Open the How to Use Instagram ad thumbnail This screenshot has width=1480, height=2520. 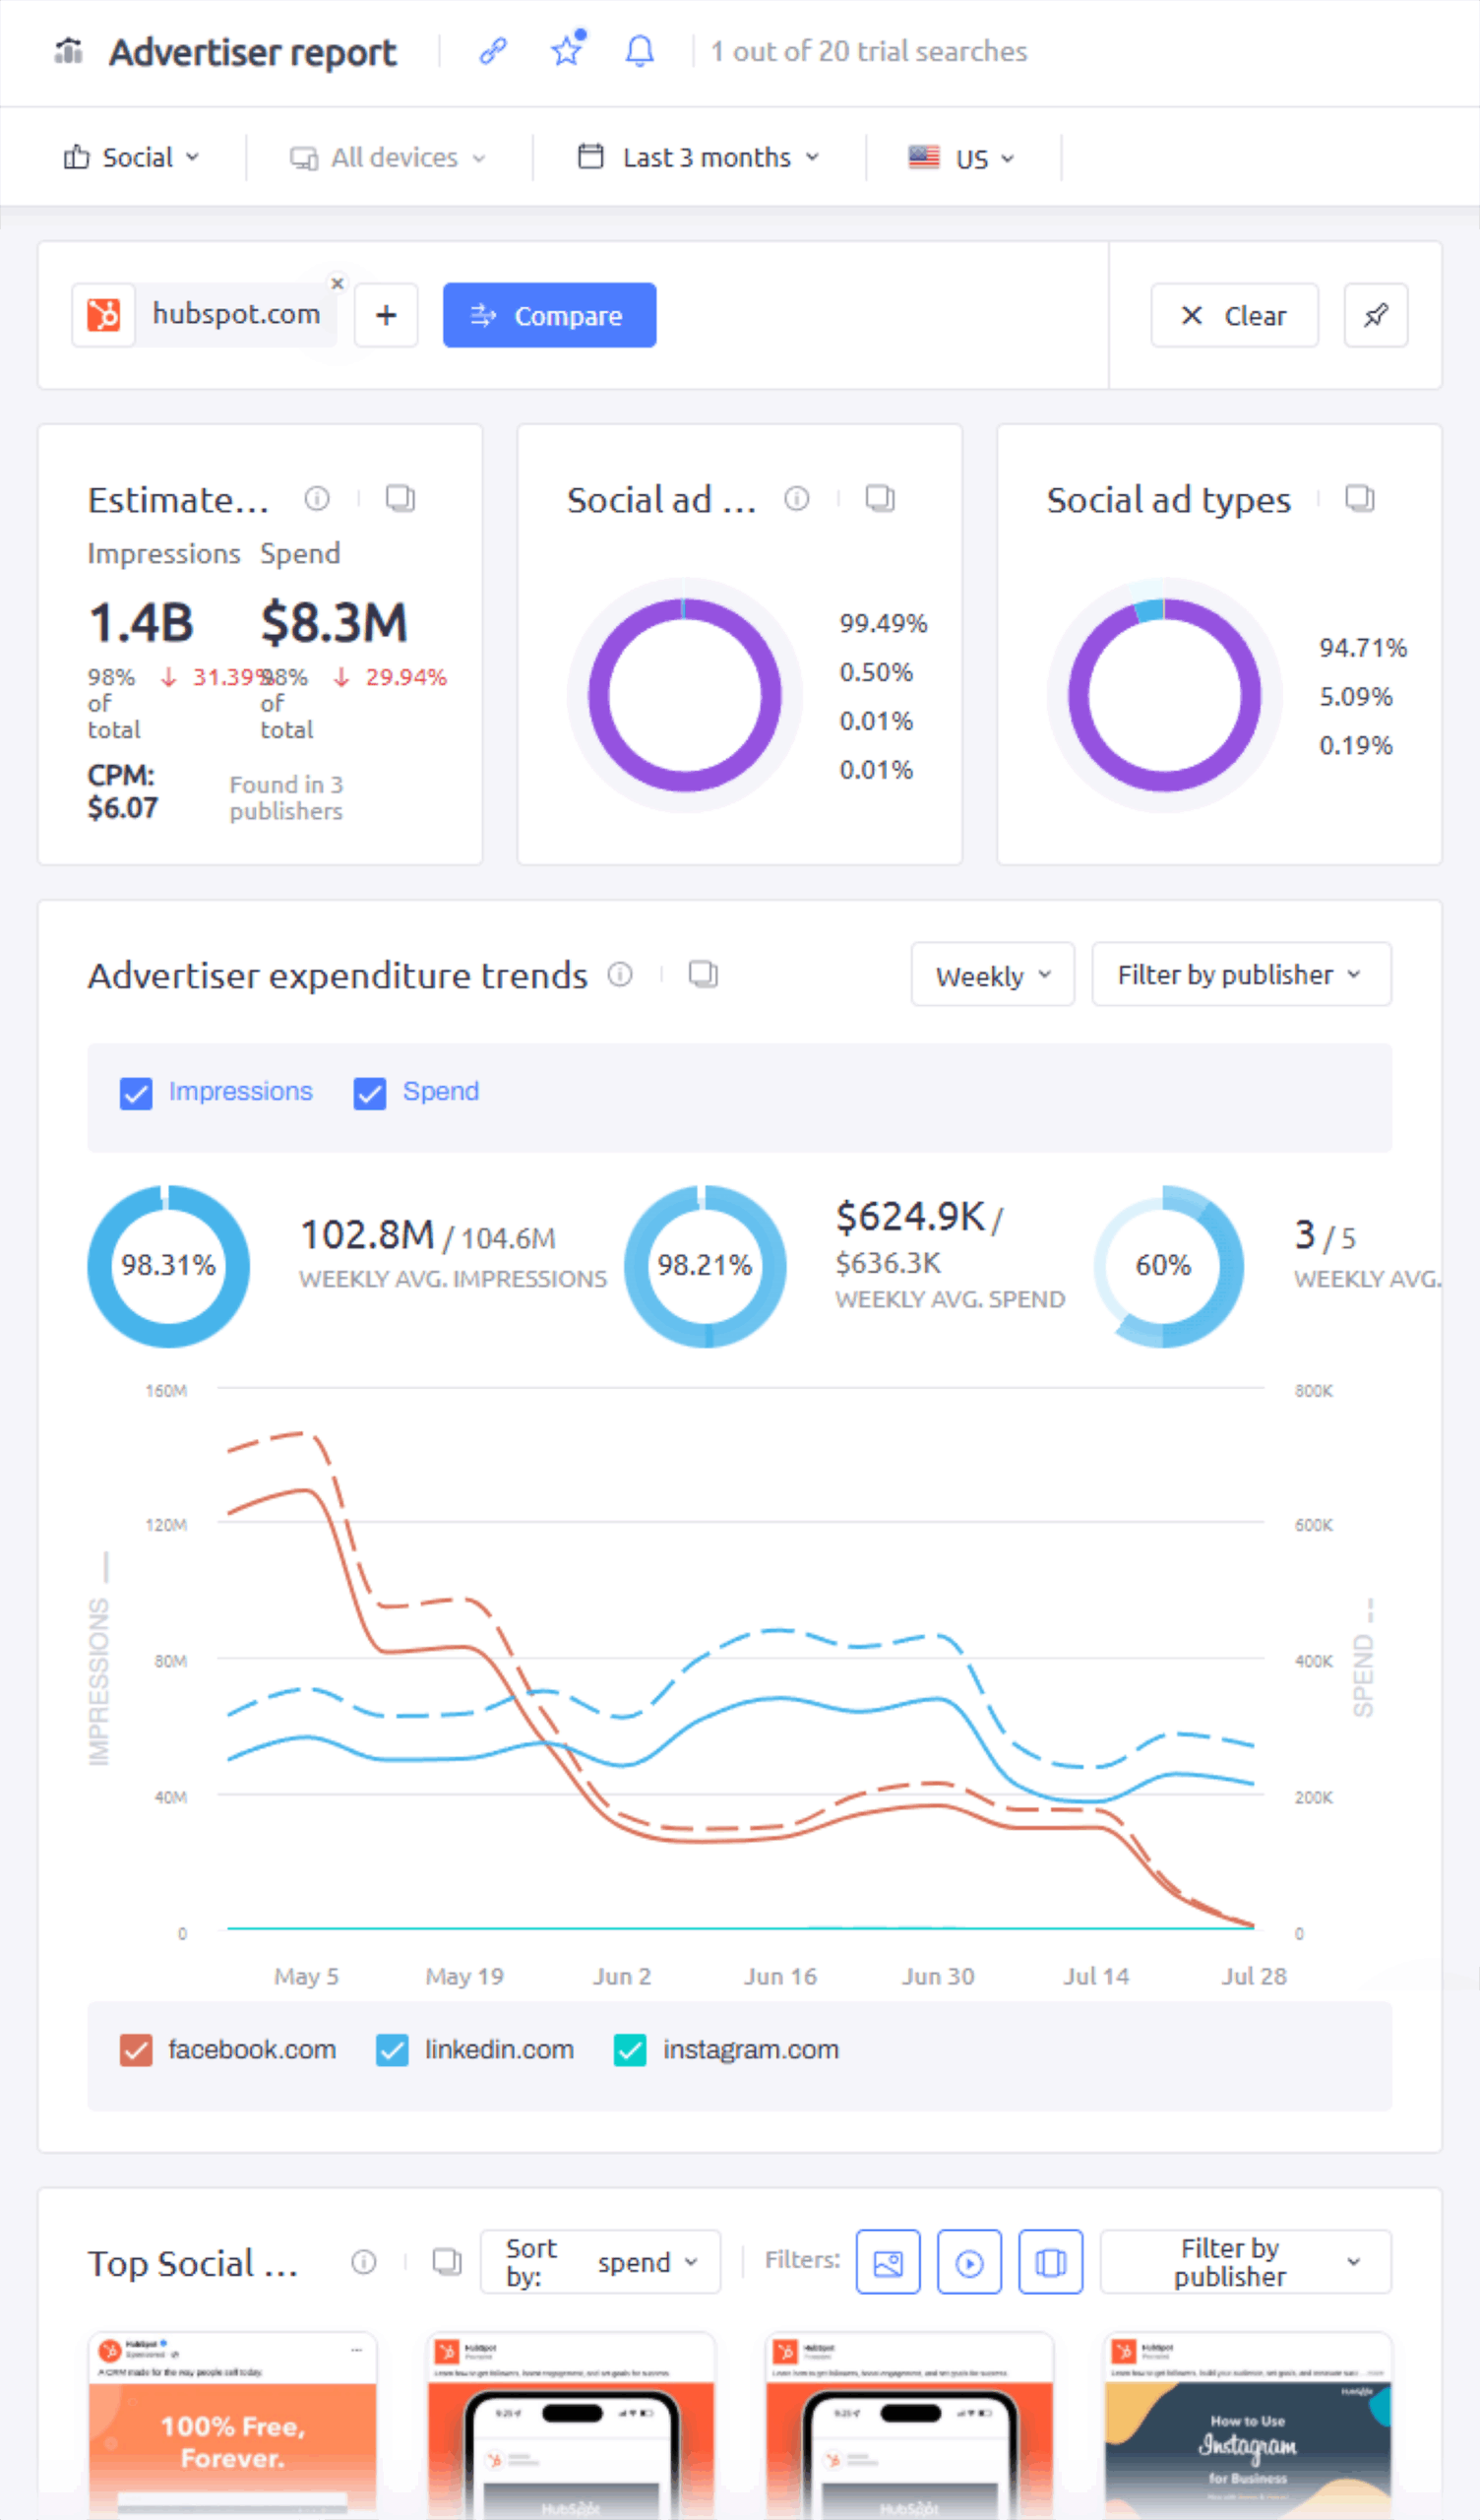(x=1248, y=2425)
